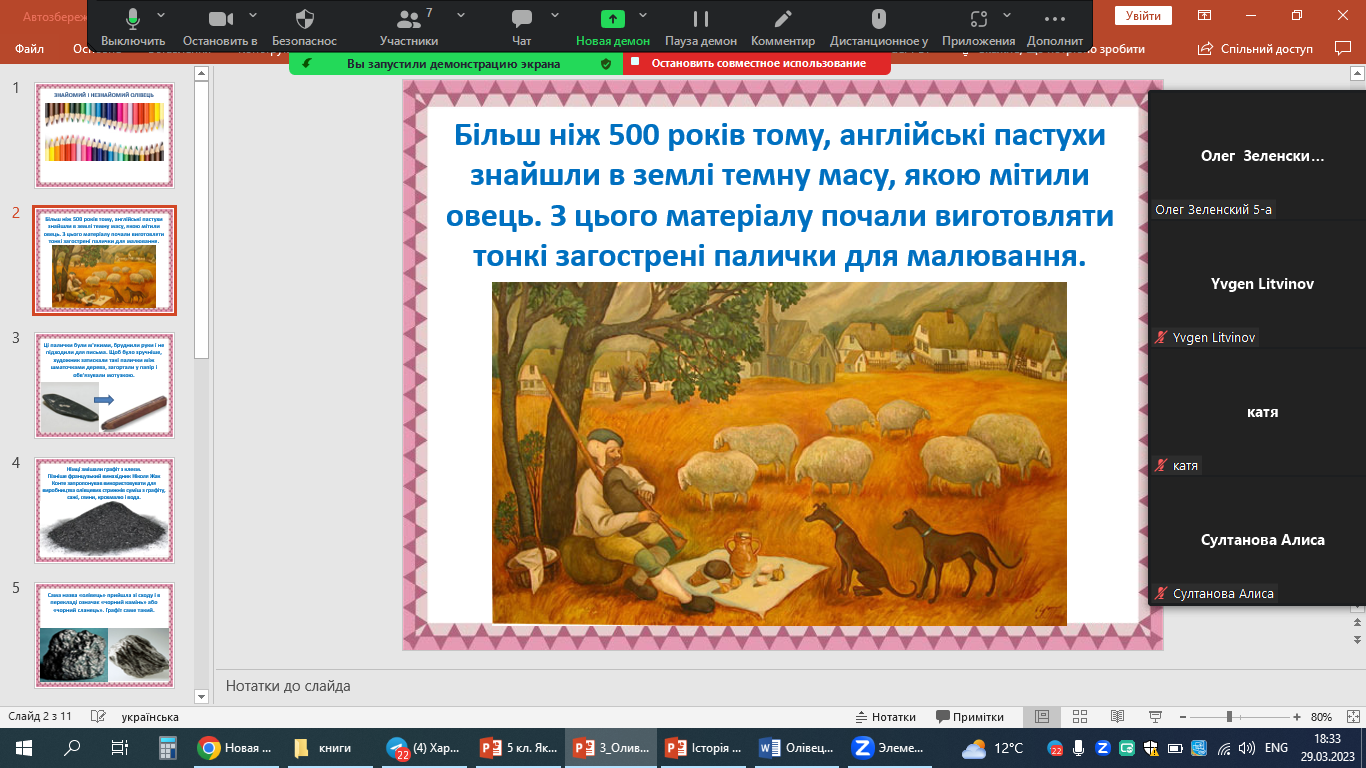The width and height of the screenshot is (1366, 768).
Task: Switch to Slide Sorter view
Action: pyautogui.click(x=1079, y=717)
